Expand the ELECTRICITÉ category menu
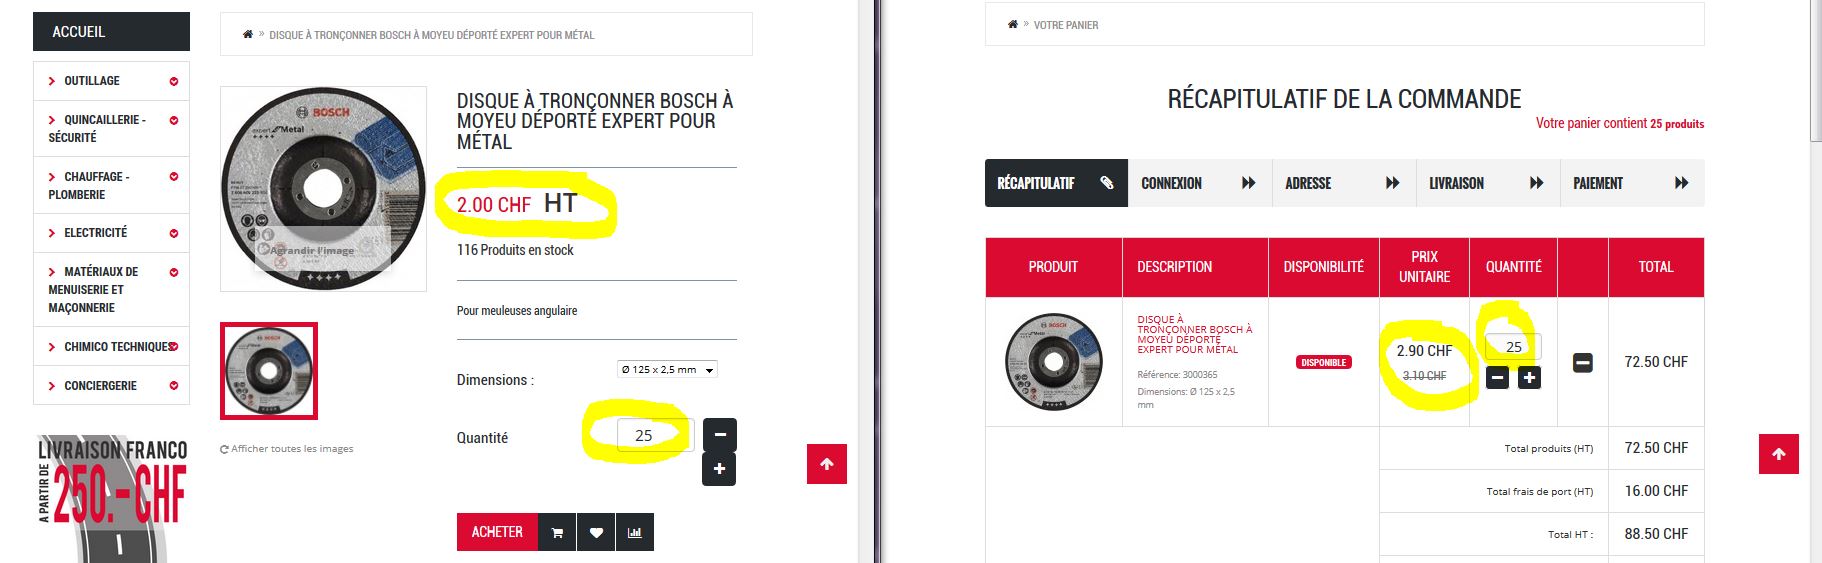 click(x=112, y=233)
